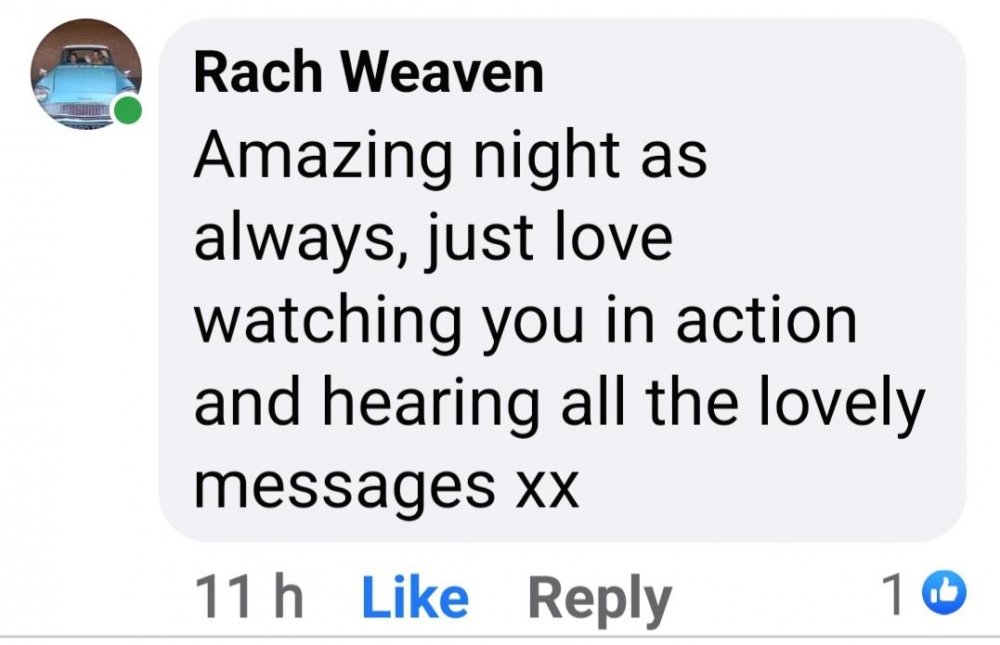Click the word watching in the comment
1000x645 pixels.
click(x=327, y=322)
